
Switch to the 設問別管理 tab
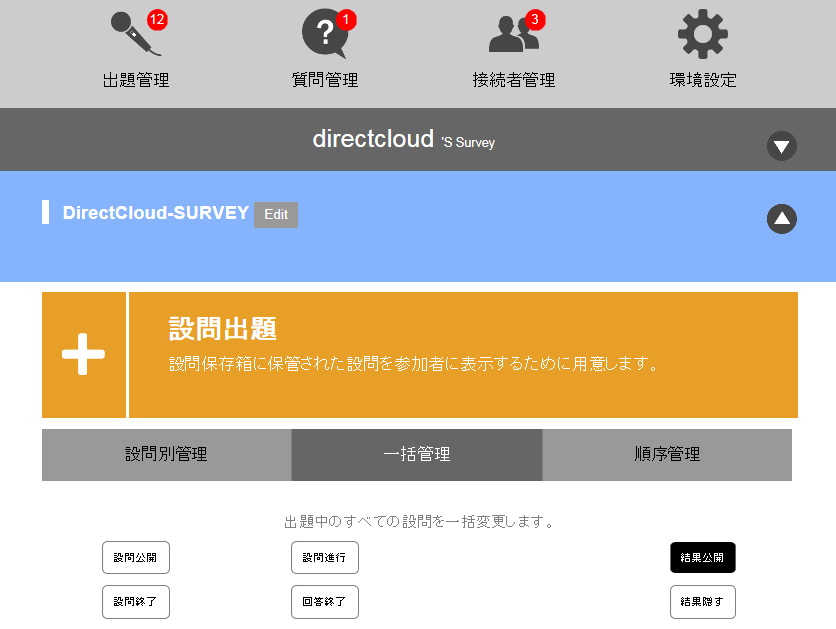click(x=166, y=455)
